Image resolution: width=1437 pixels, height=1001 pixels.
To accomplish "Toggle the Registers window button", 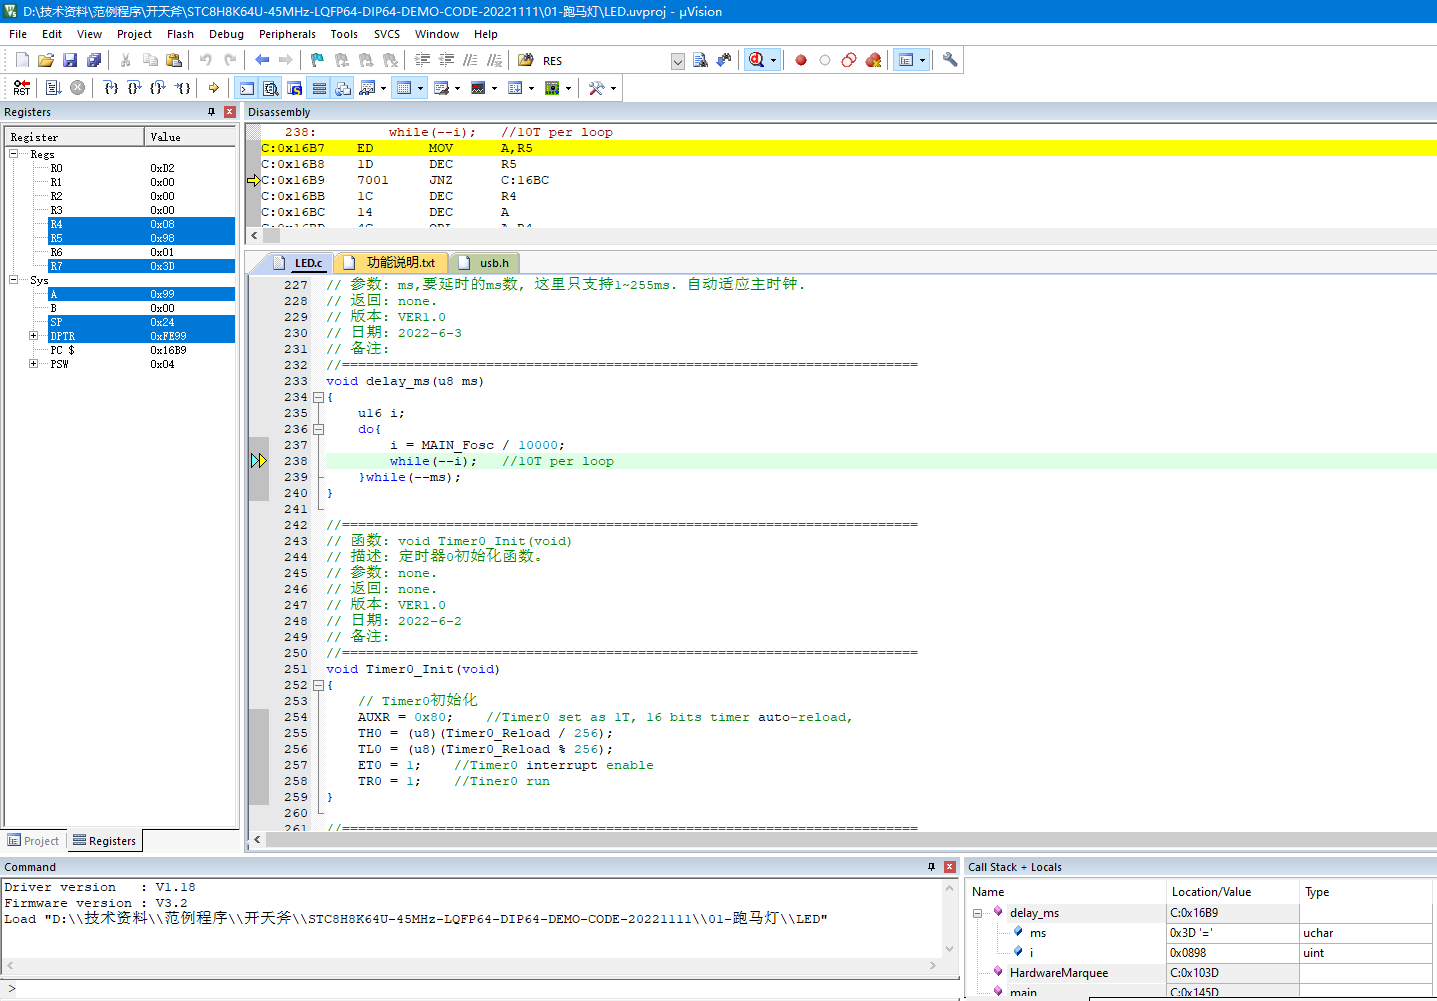I will pyautogui.click(x=319, y=88).
